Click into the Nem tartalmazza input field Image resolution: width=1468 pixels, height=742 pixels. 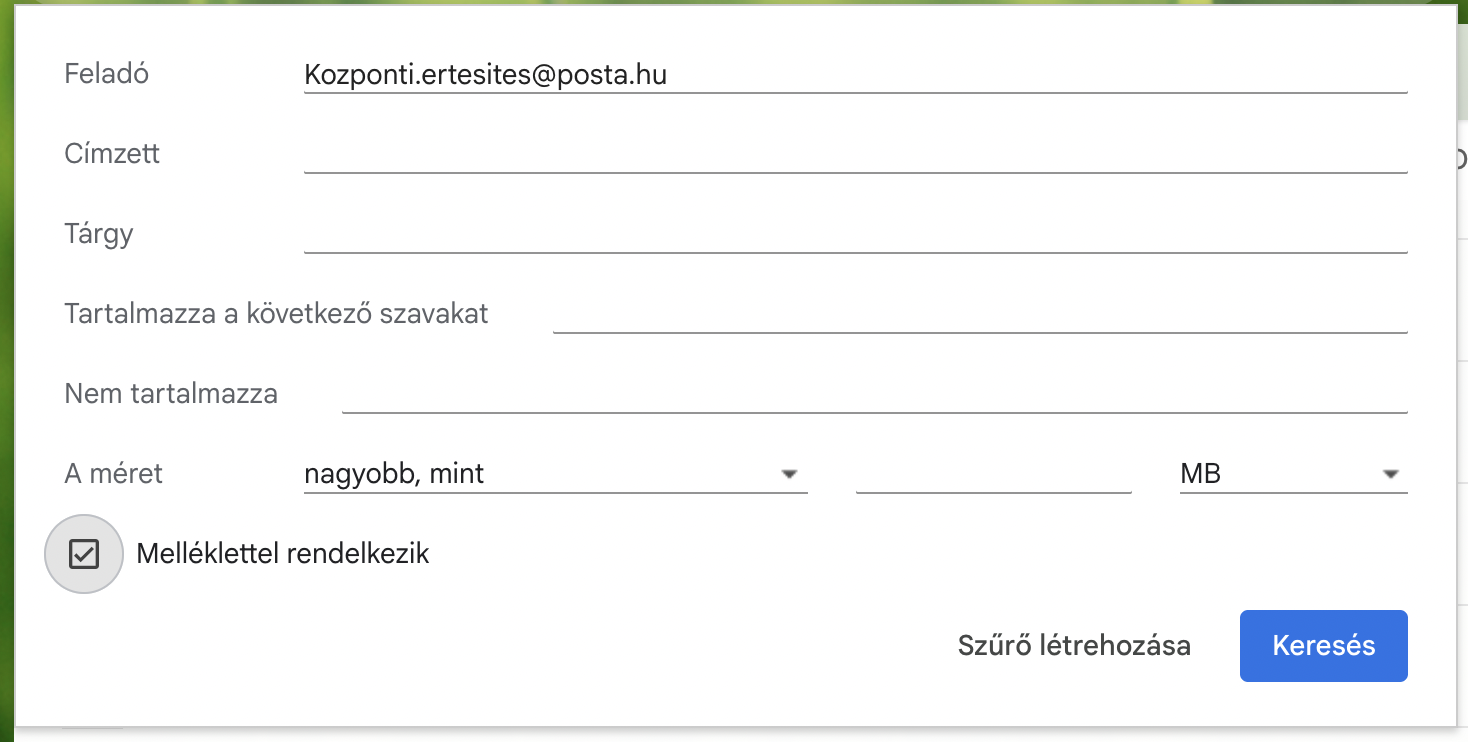874,394
